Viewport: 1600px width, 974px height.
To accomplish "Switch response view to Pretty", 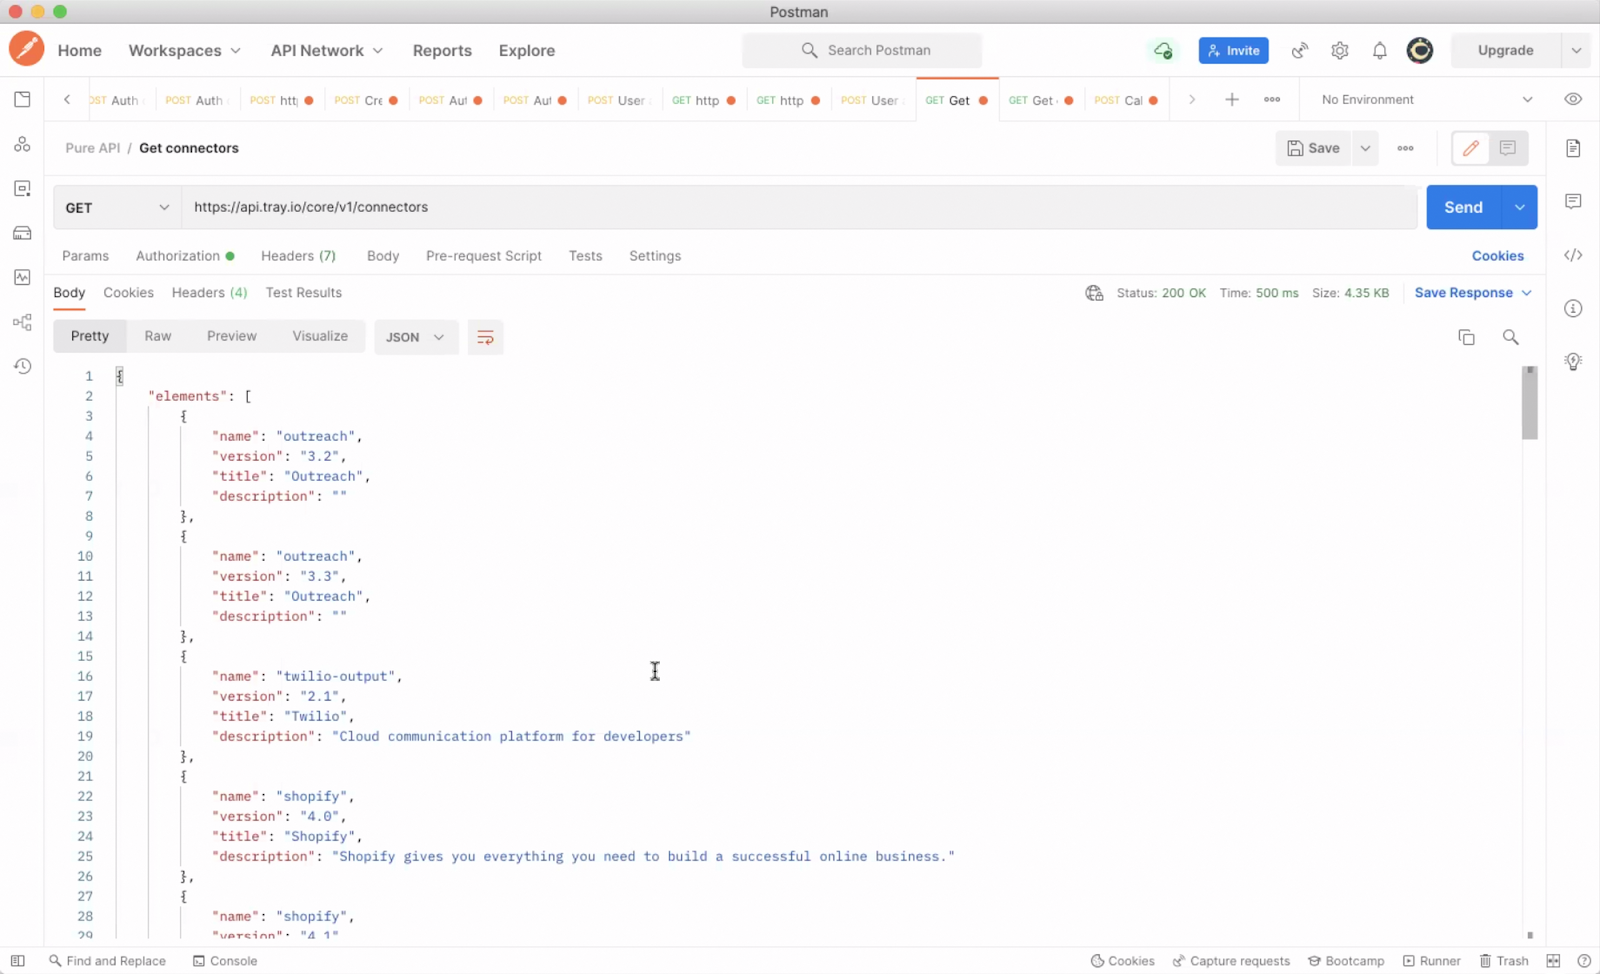I will [x=90, y=336].
